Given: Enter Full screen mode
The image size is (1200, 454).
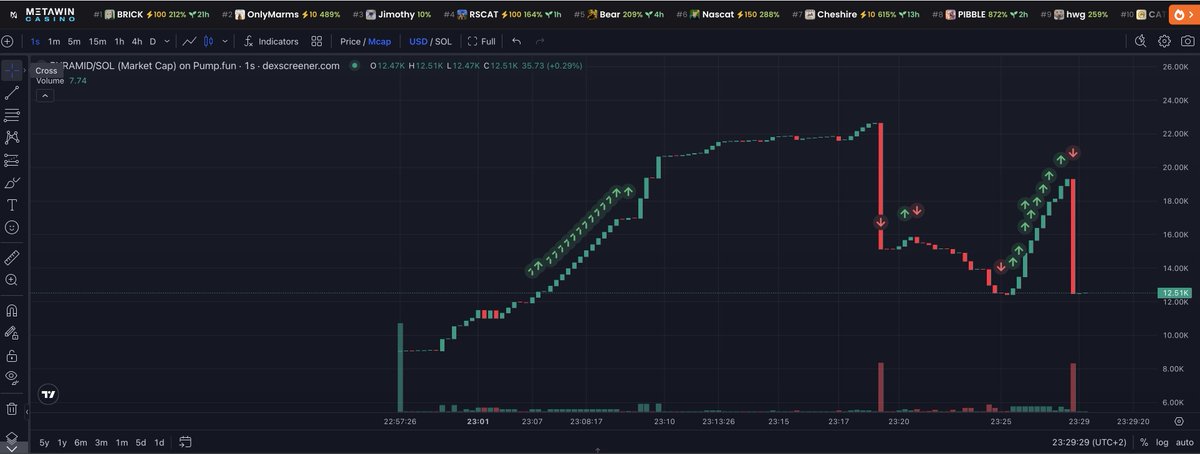Looking at the screenshot, I should (482, 41).
